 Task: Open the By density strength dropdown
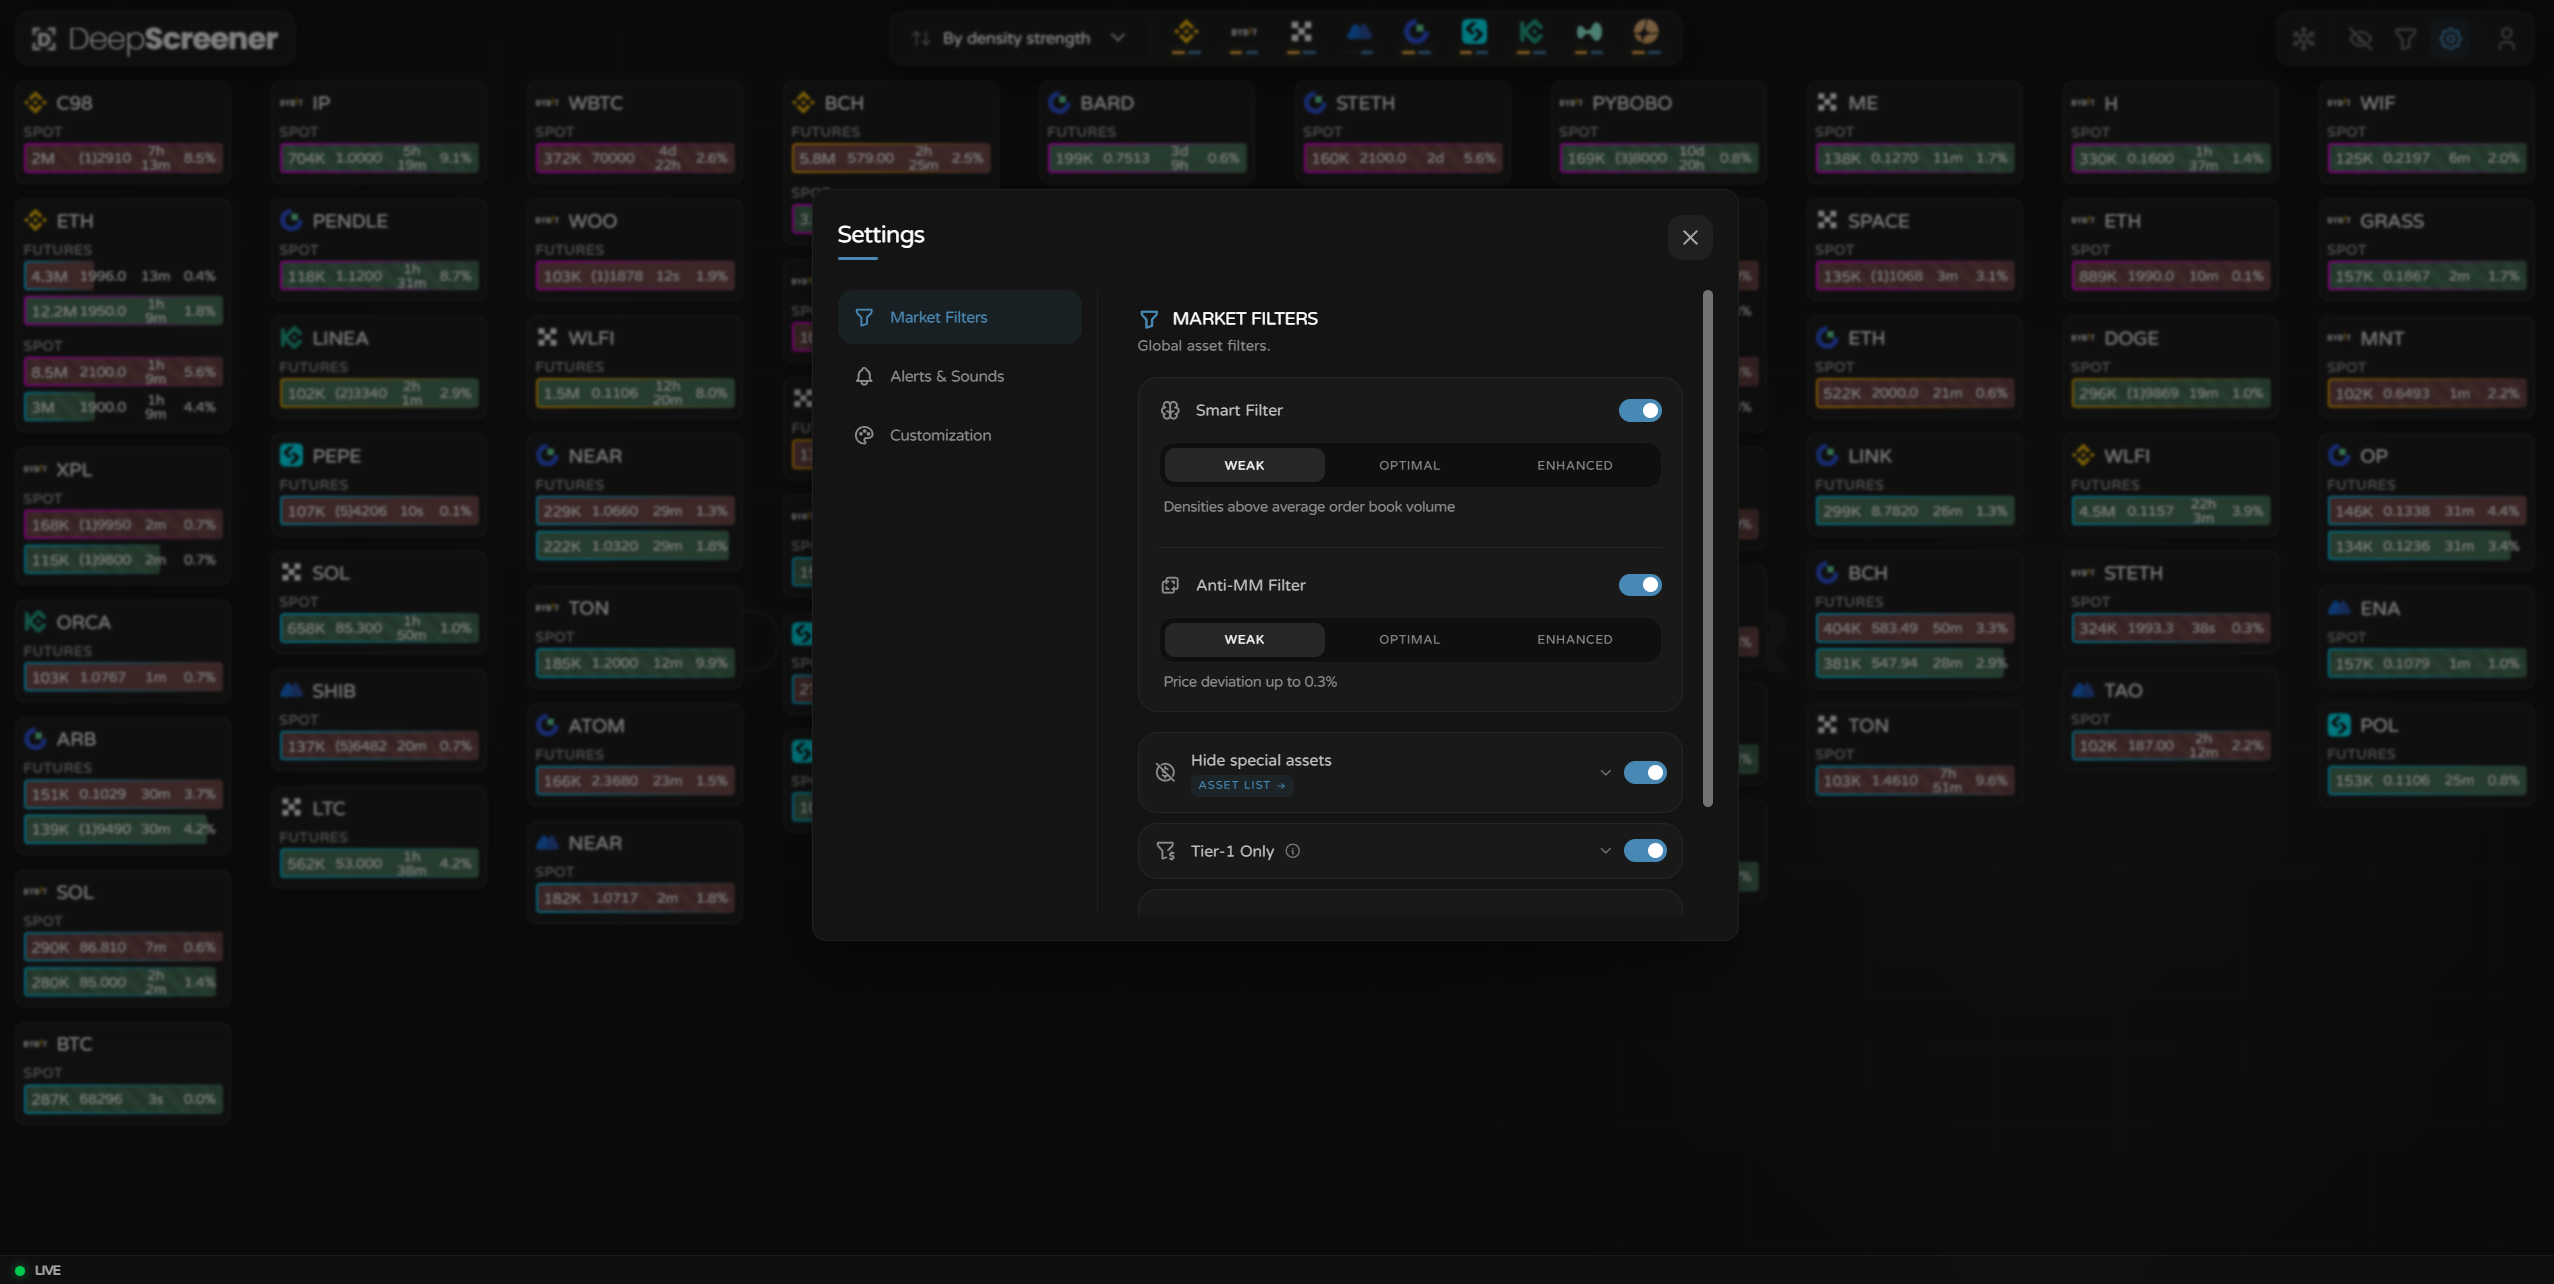[1018, 37]
